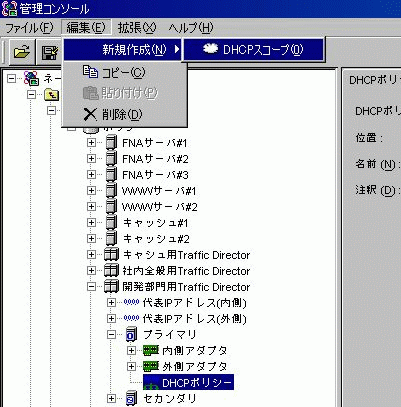The width and height of the screenshot is (401, 407).
Task: Expand FNAサーバ#1 node
Action: 91,143
